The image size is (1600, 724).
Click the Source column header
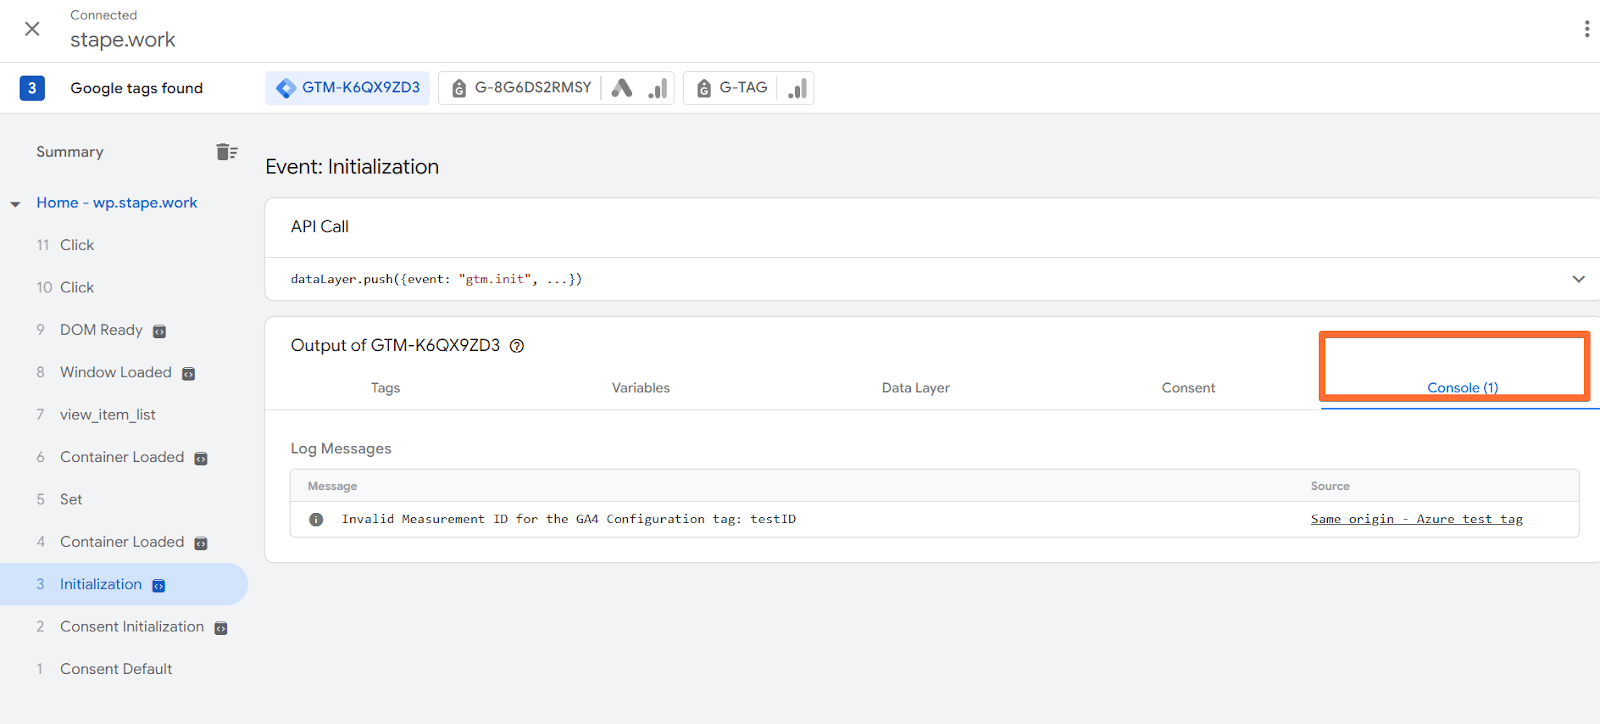pyautogui.click(x=1330, y=486)
